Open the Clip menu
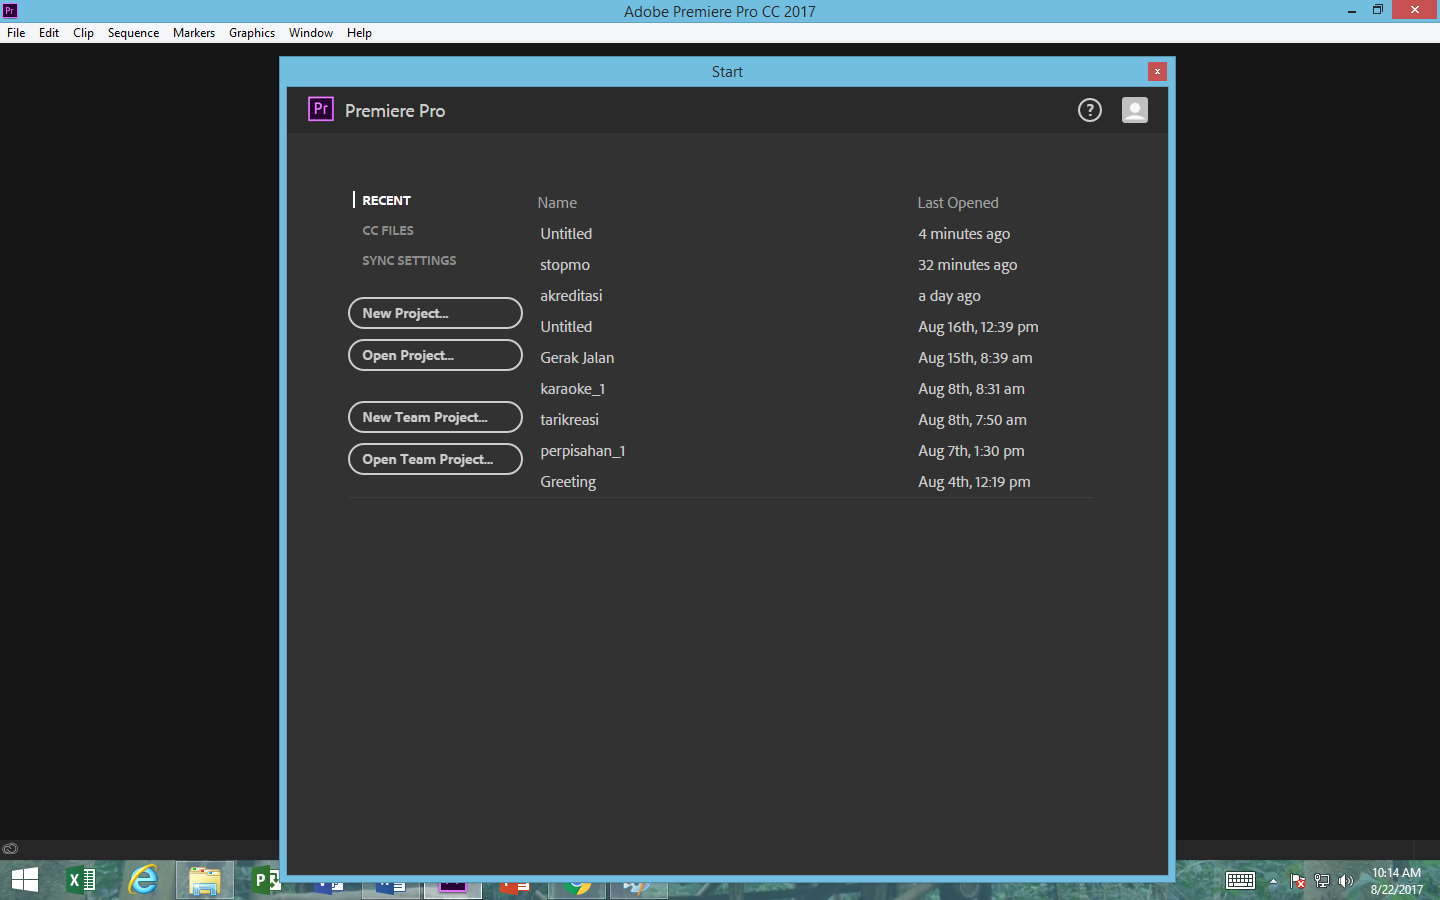This screenshot has width=1440, height=900. pos(83,33)
